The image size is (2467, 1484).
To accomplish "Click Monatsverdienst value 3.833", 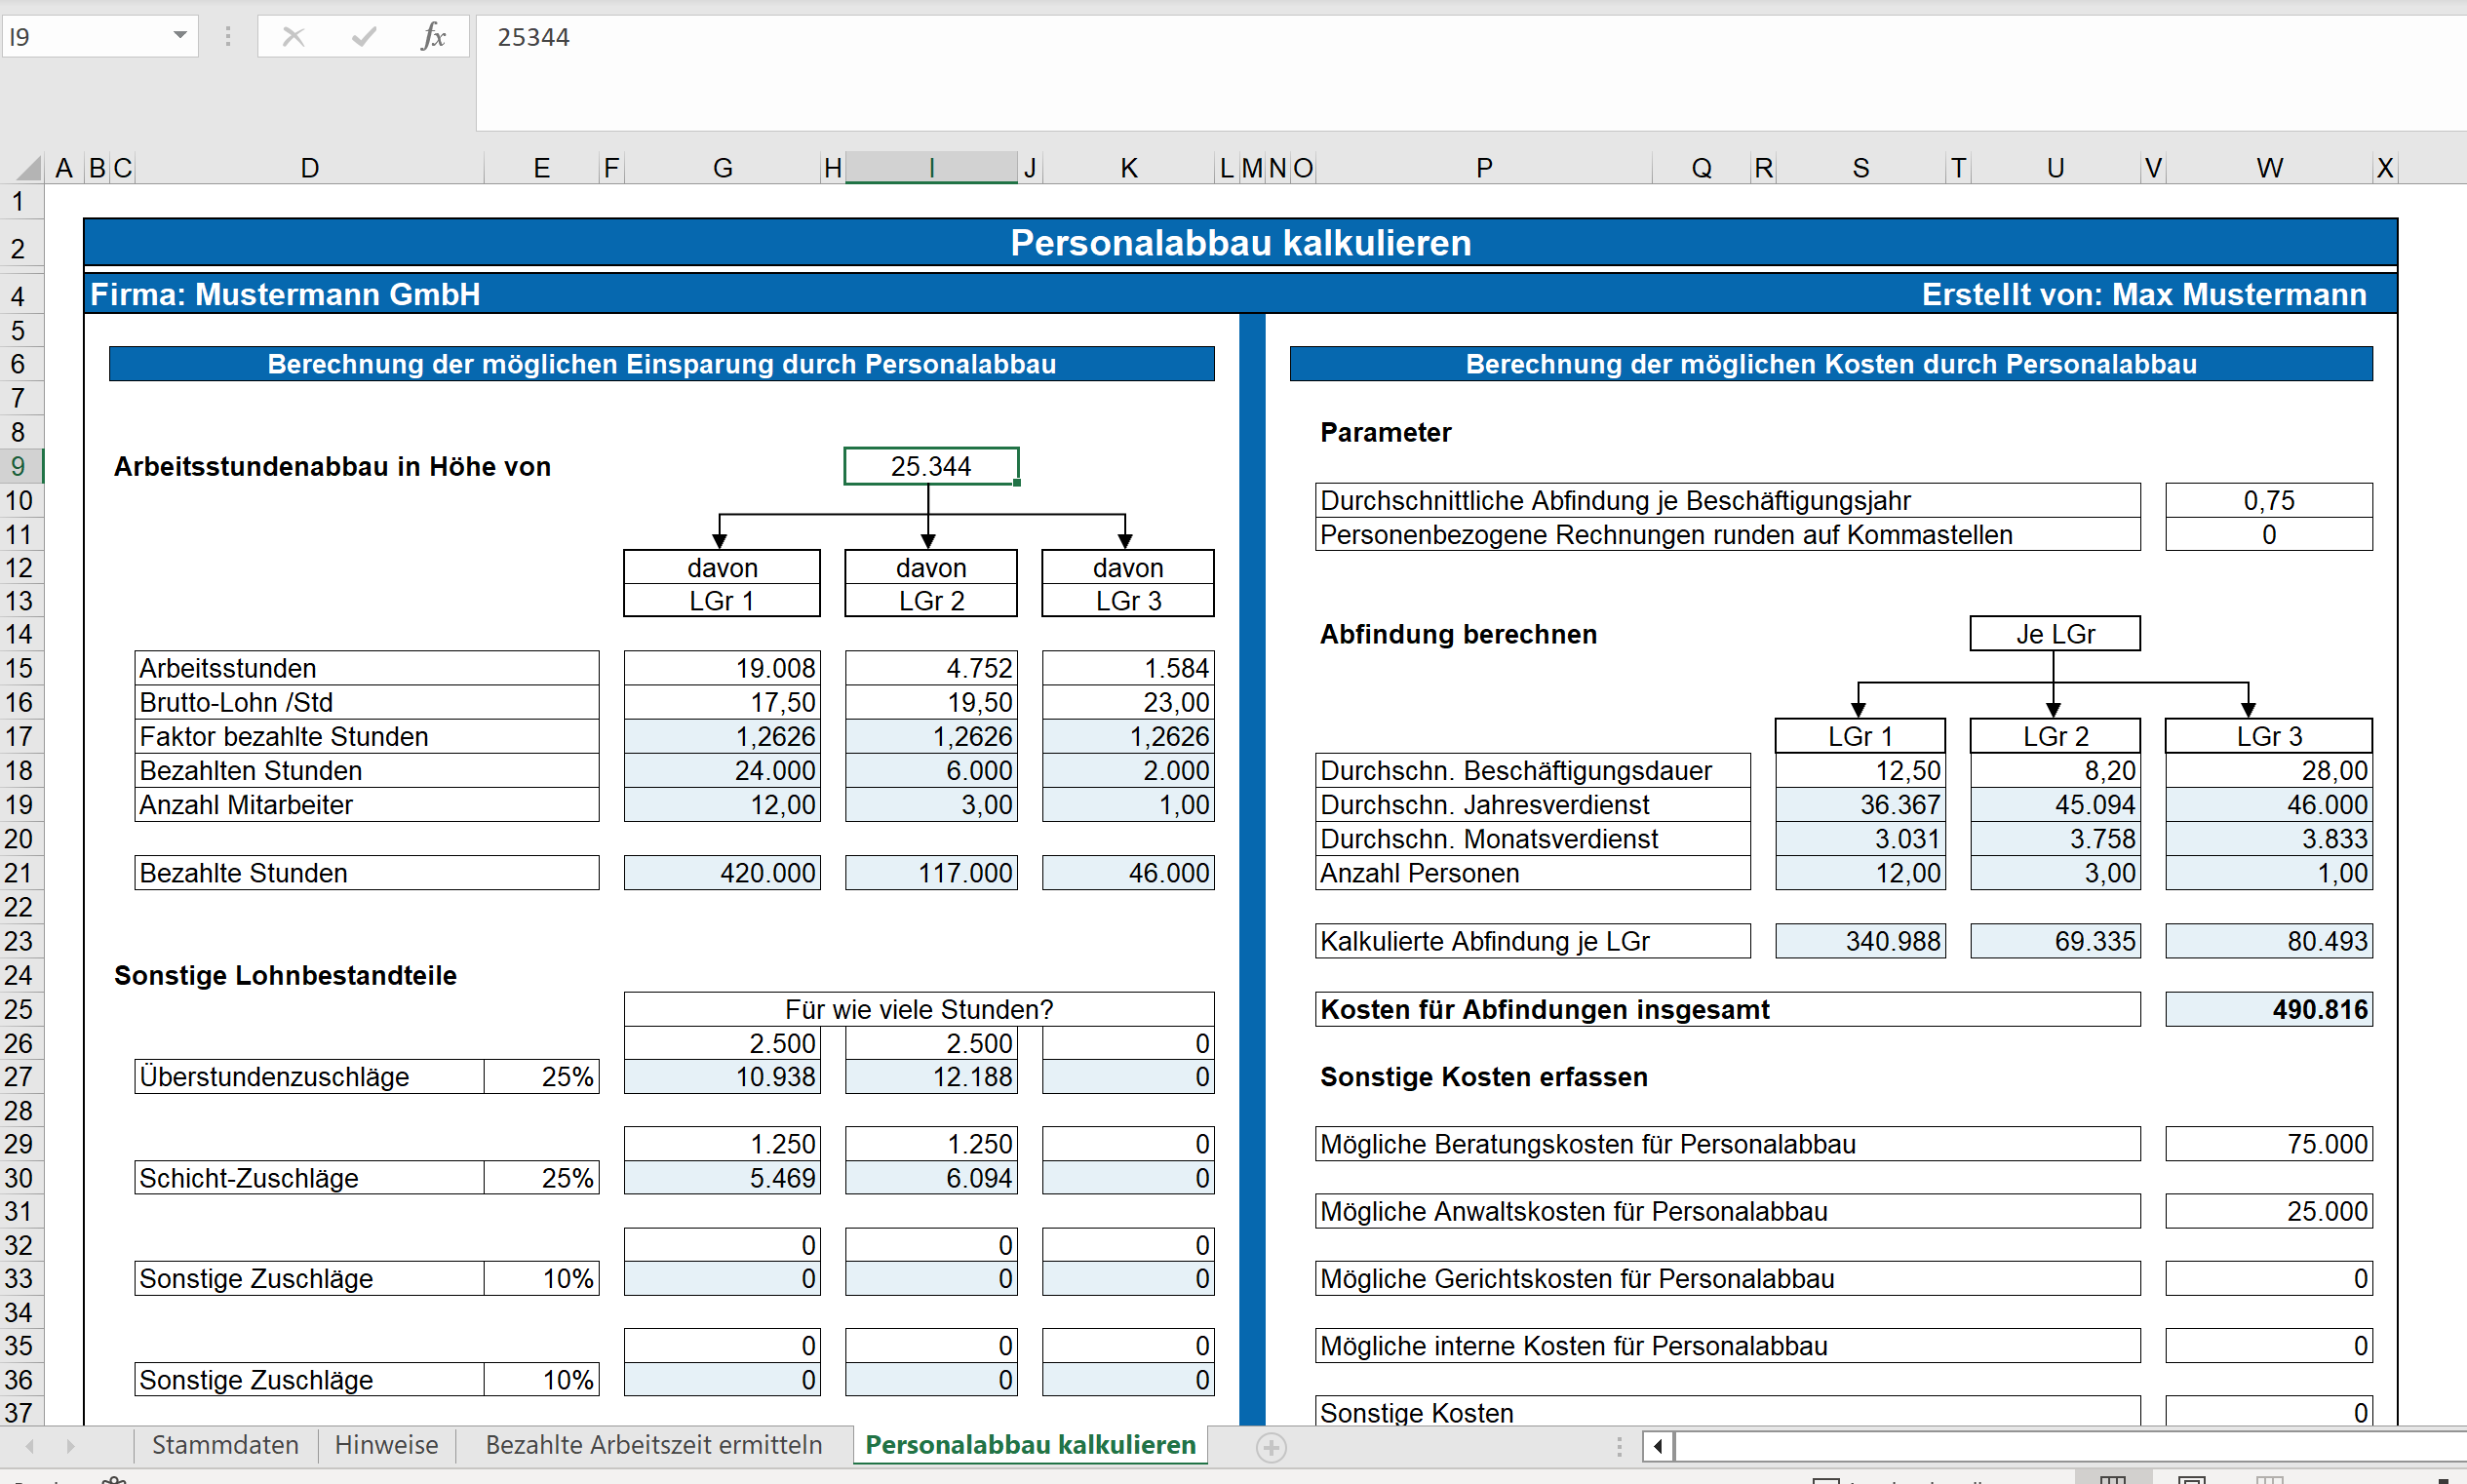I will [2269, 839].
